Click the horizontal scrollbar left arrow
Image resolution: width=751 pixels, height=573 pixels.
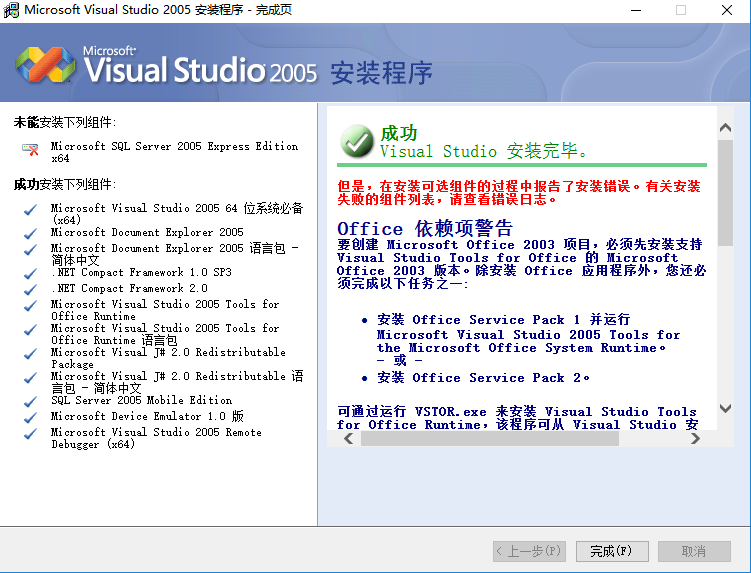tap(349, 438)
